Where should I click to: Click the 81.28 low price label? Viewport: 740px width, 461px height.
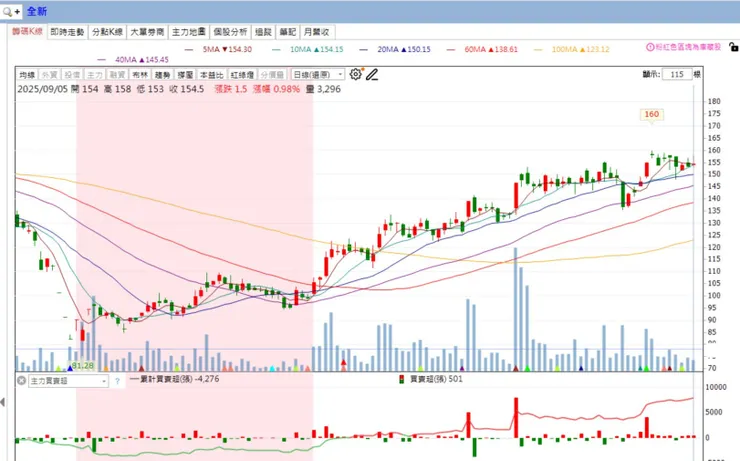coord(83,366)
